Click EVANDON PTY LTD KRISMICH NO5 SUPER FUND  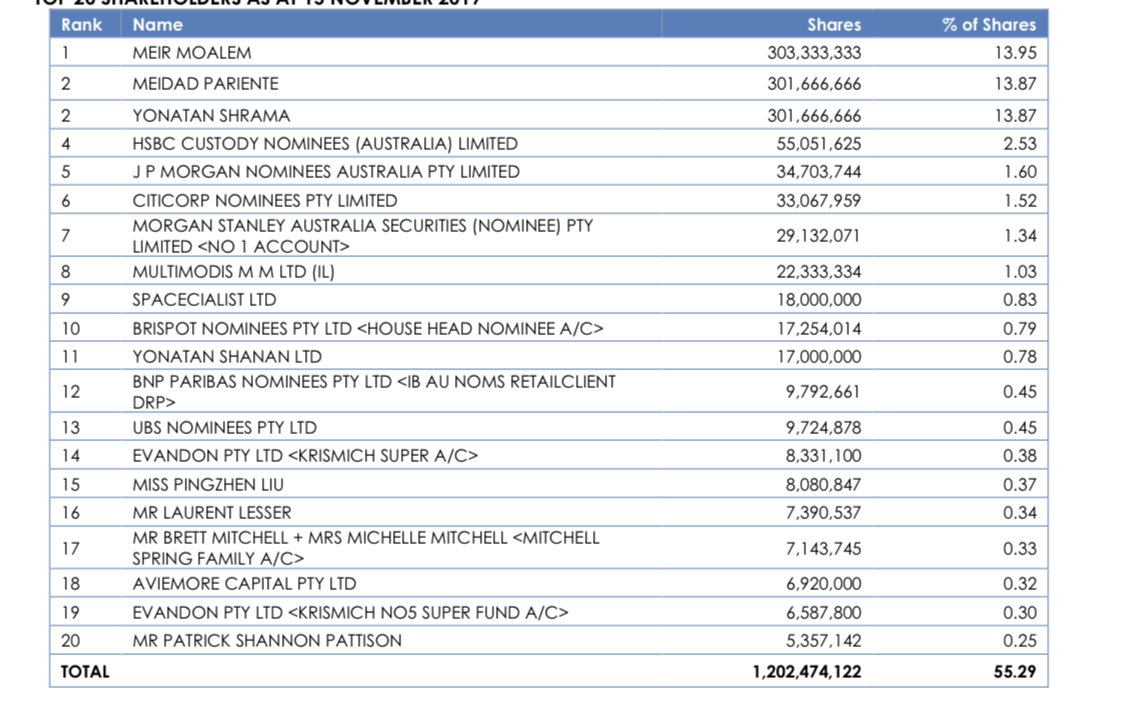[350, 613]
